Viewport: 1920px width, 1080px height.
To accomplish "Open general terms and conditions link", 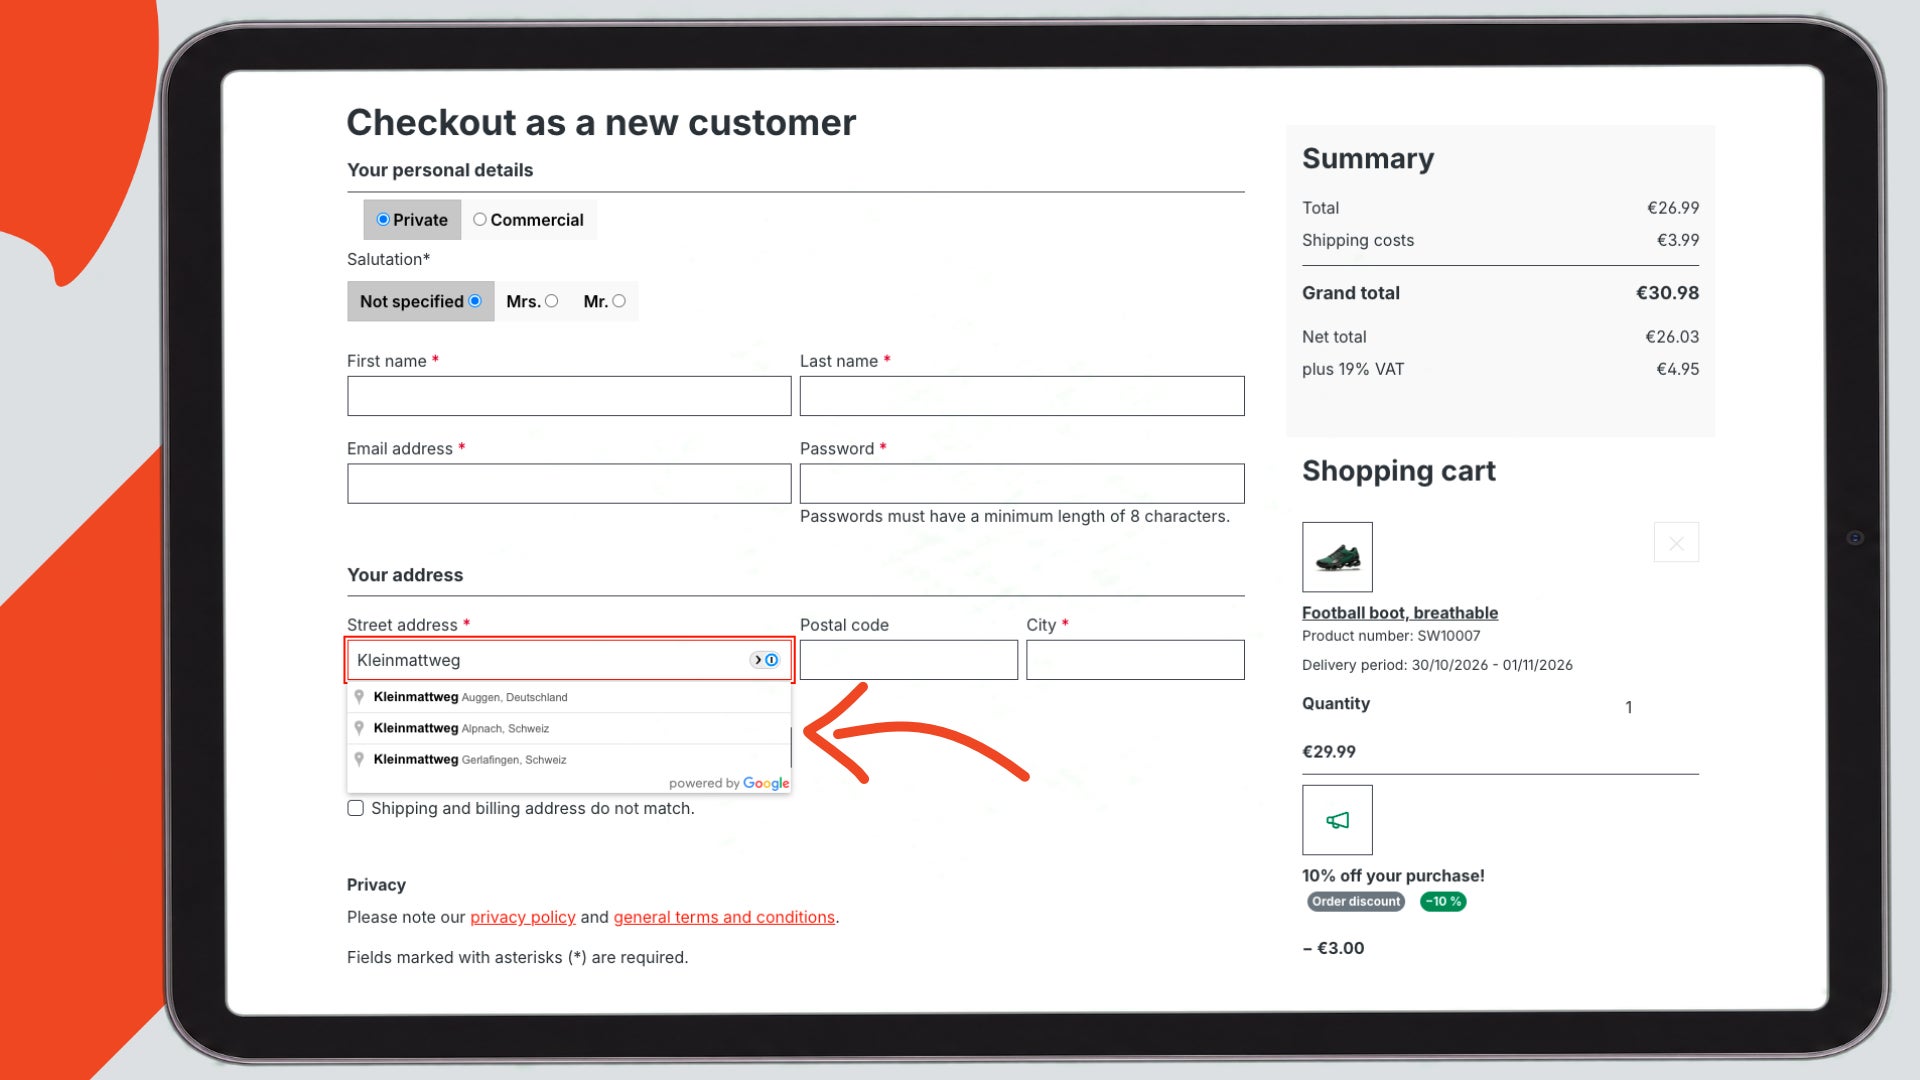I will pyautogui.click(x=724, y=917).
